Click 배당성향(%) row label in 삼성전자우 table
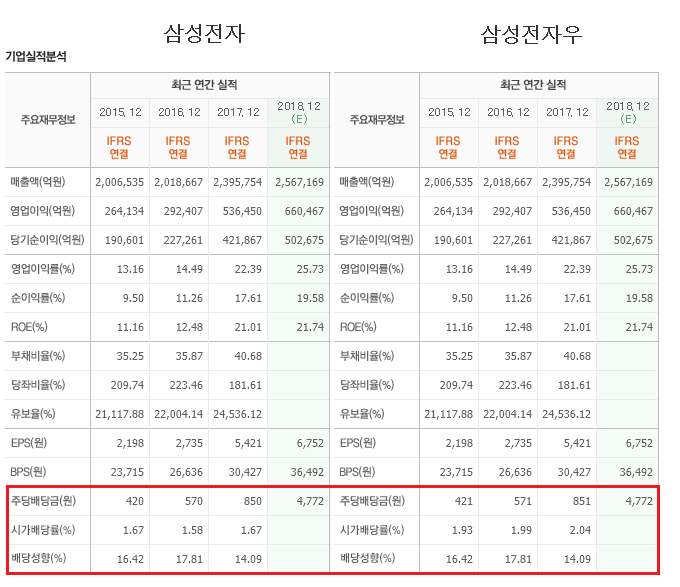Viewport: 680px width, 587px height. click(367, 558)
